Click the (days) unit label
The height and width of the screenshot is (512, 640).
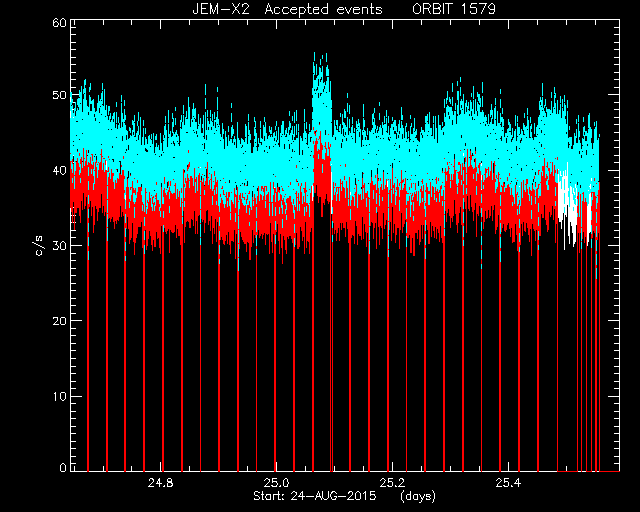tap(418, 496)
